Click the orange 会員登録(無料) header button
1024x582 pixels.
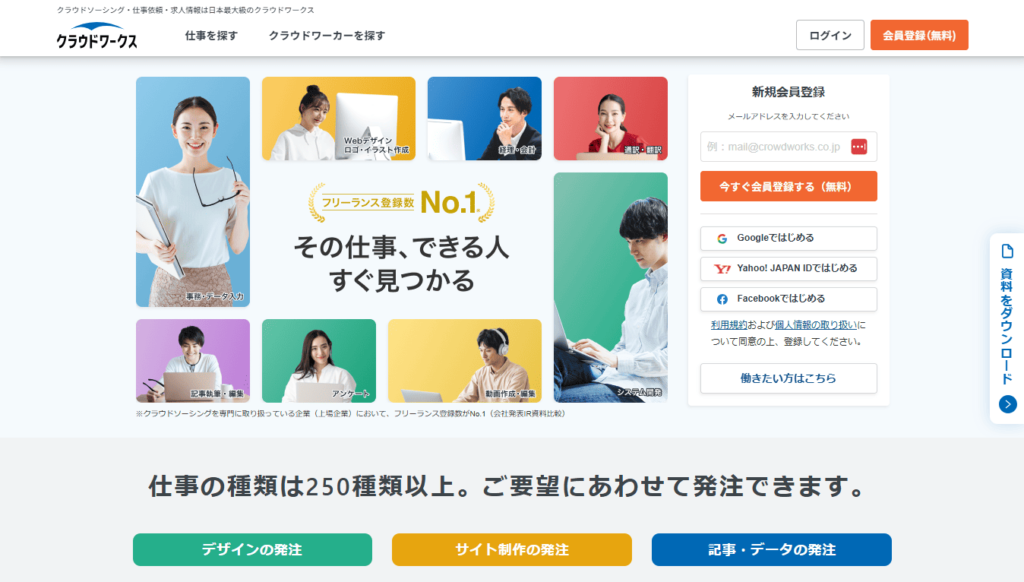point(919,35)
